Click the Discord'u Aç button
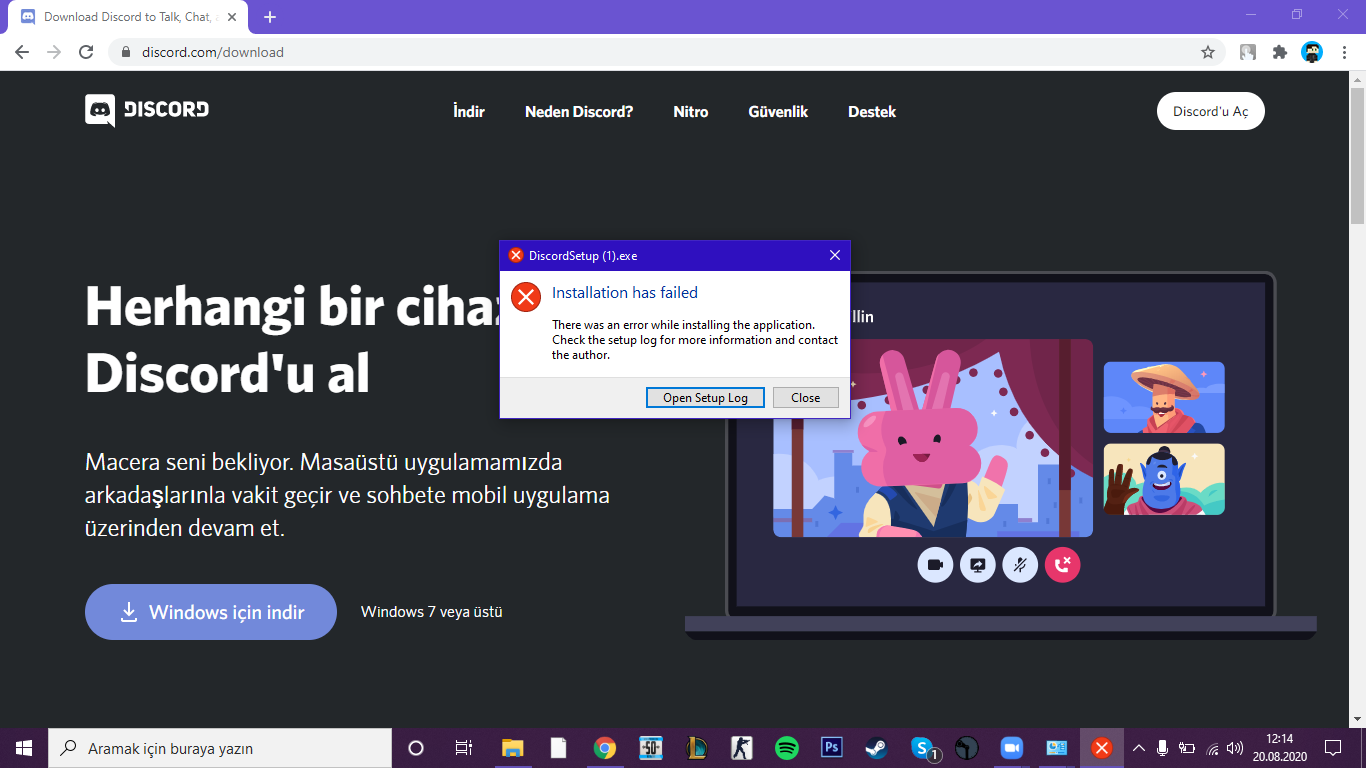Image resolution: width=1366 pixels, height=768 pixels. pos(1211,111)
